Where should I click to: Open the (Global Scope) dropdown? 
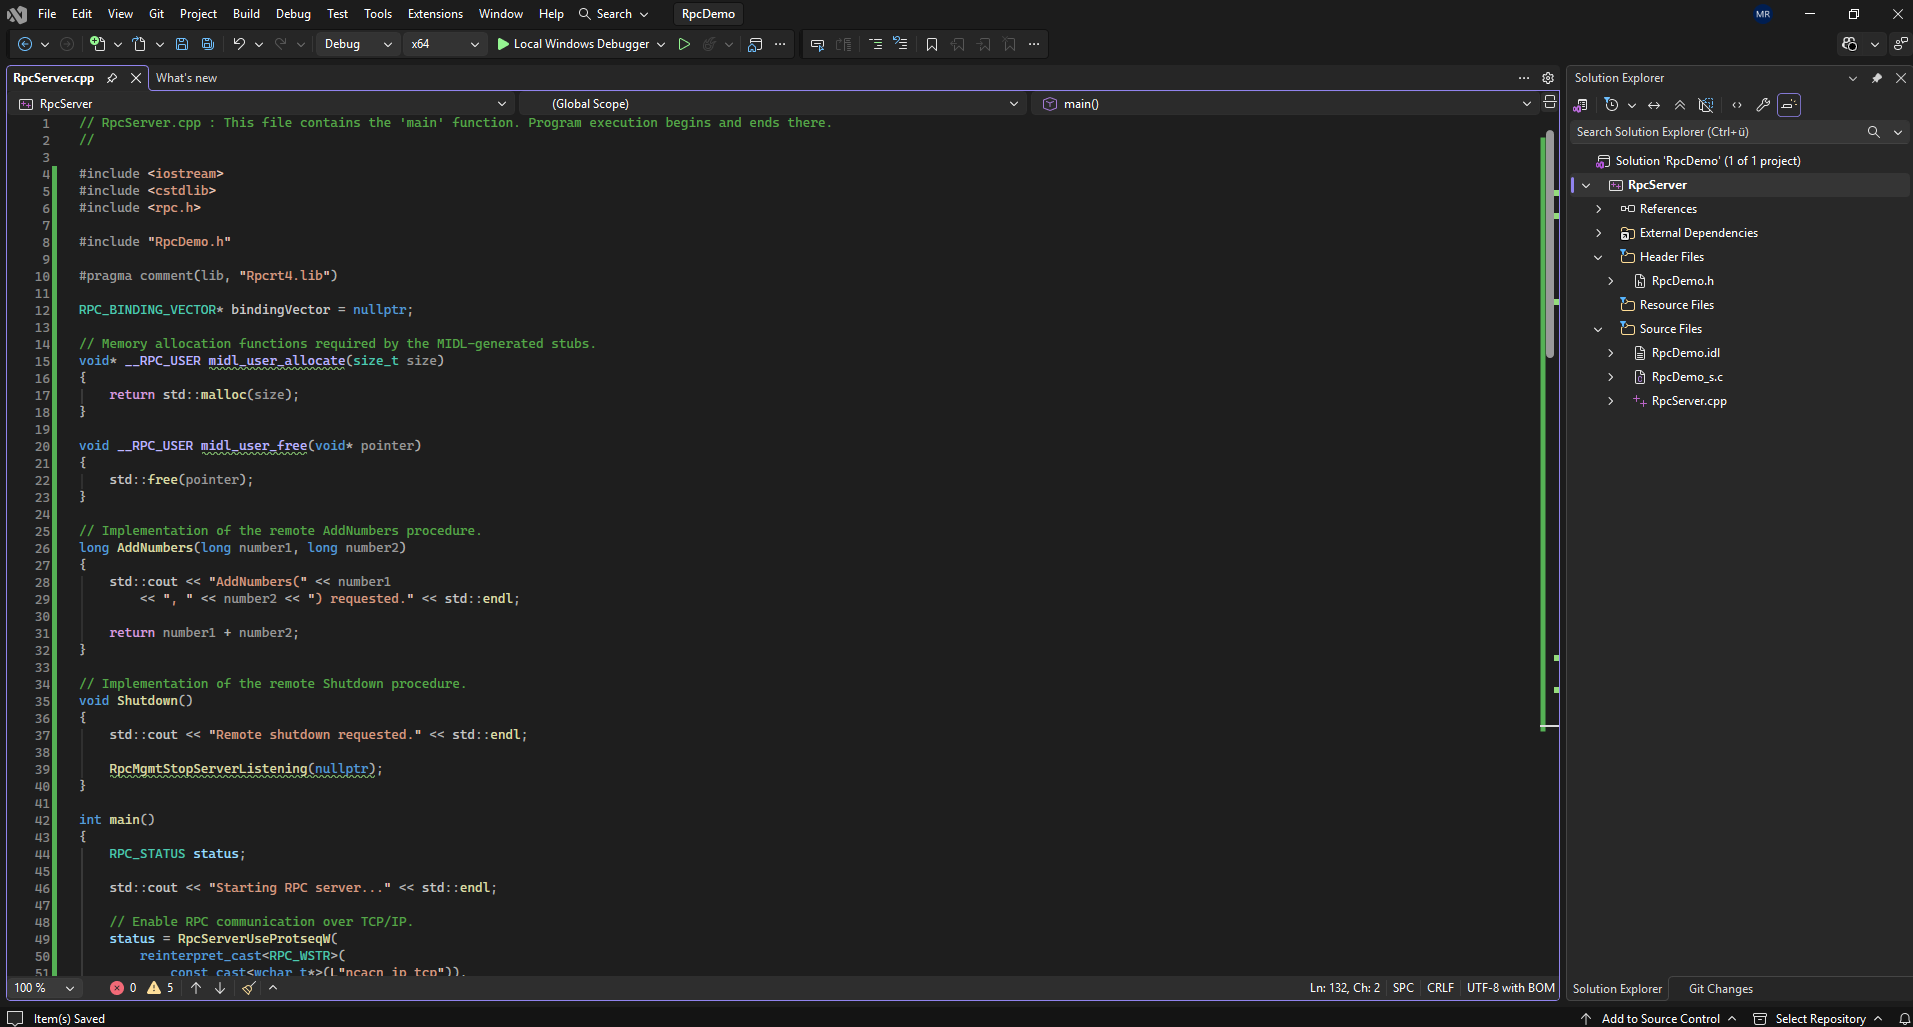click(x=774, y=104)
